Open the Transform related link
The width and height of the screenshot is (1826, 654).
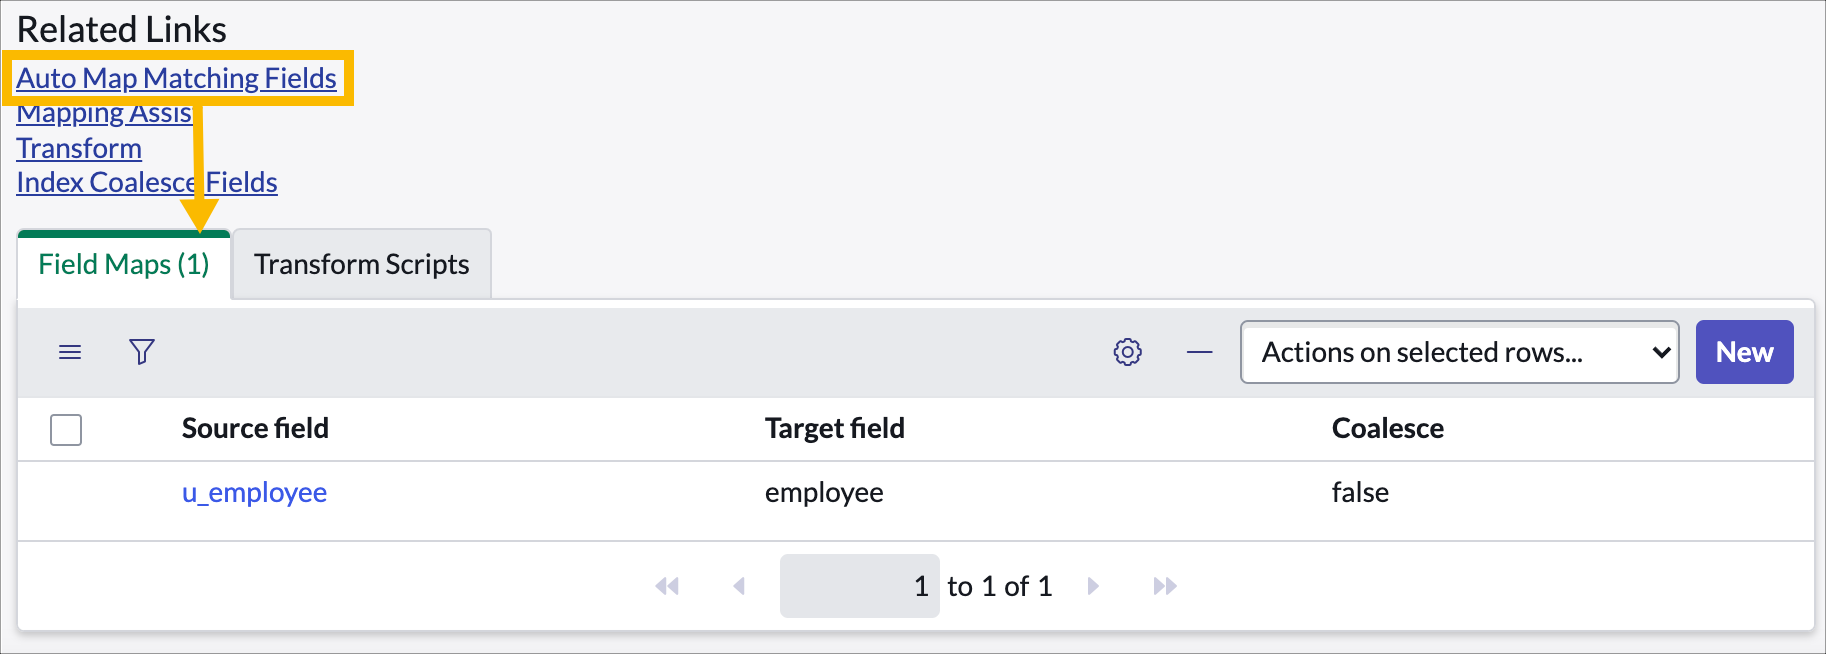coord(79,148)
